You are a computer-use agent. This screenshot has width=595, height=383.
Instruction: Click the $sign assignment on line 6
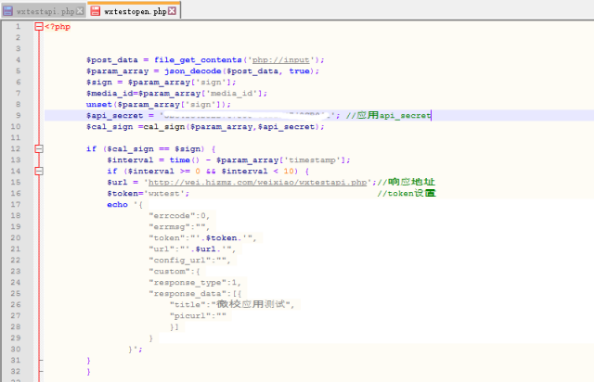[x=99, y=82]
